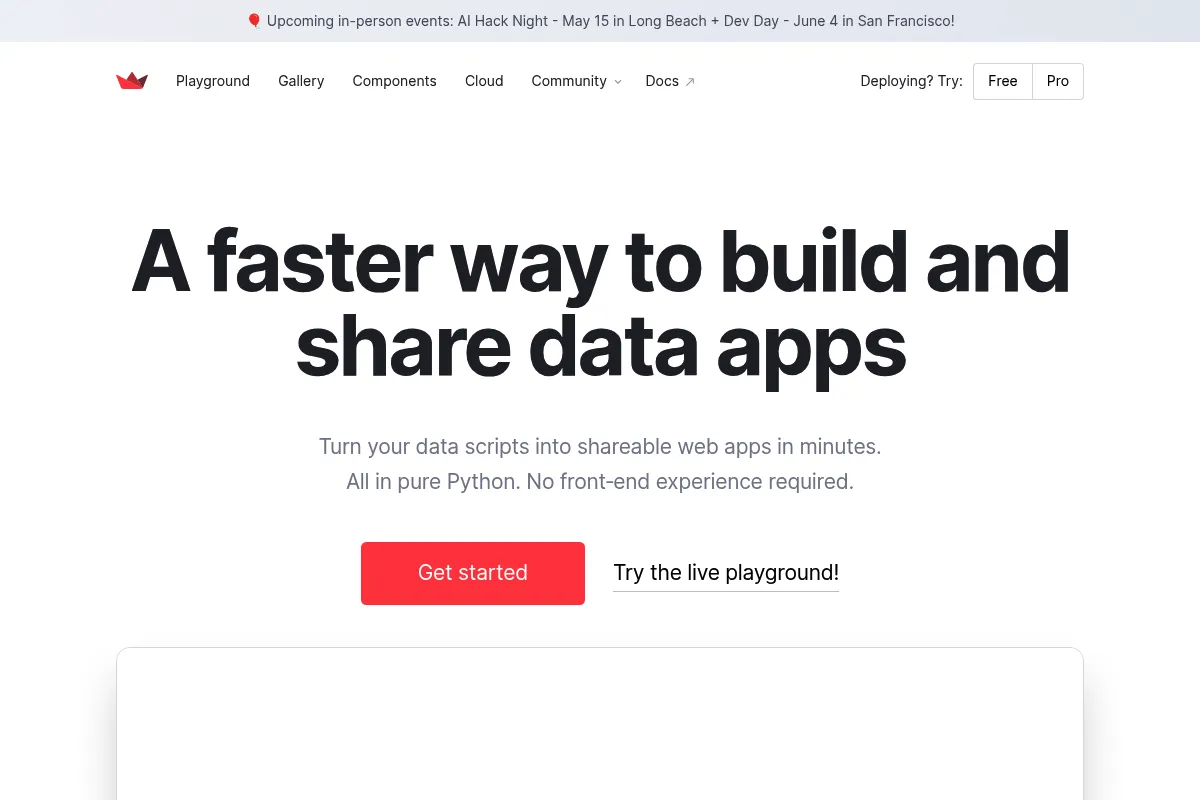Go to the Gallery page
1200x800 pixels.
coord(301,81)
